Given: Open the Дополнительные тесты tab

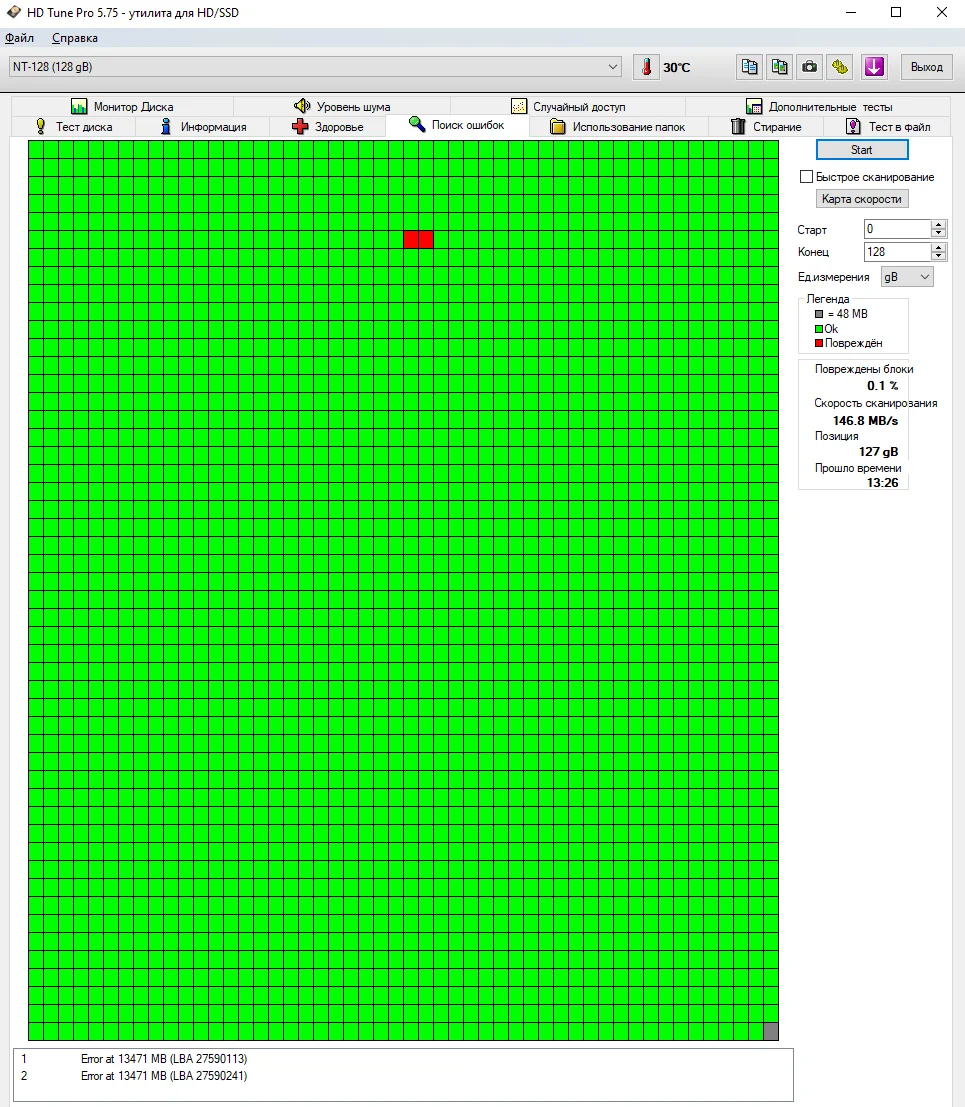Looking at the screenshot, I should (820, 107).
